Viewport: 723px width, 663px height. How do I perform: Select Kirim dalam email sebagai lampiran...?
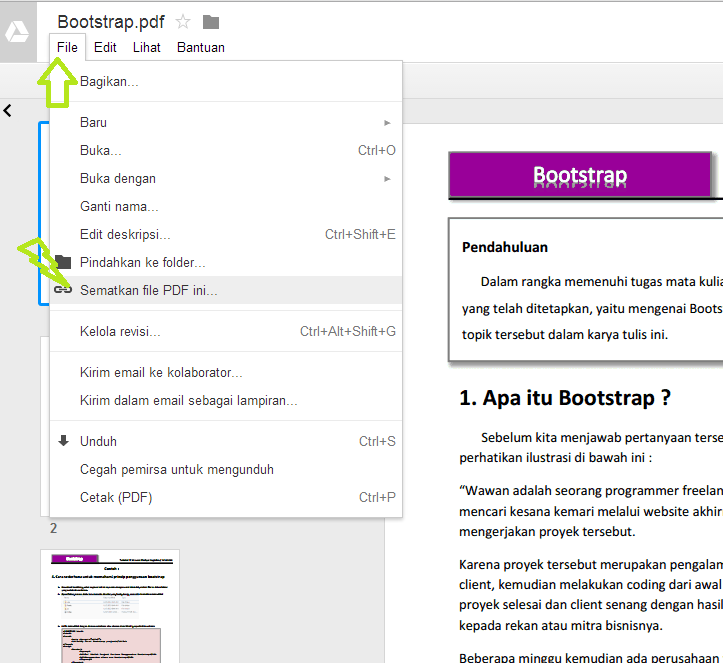226,401
